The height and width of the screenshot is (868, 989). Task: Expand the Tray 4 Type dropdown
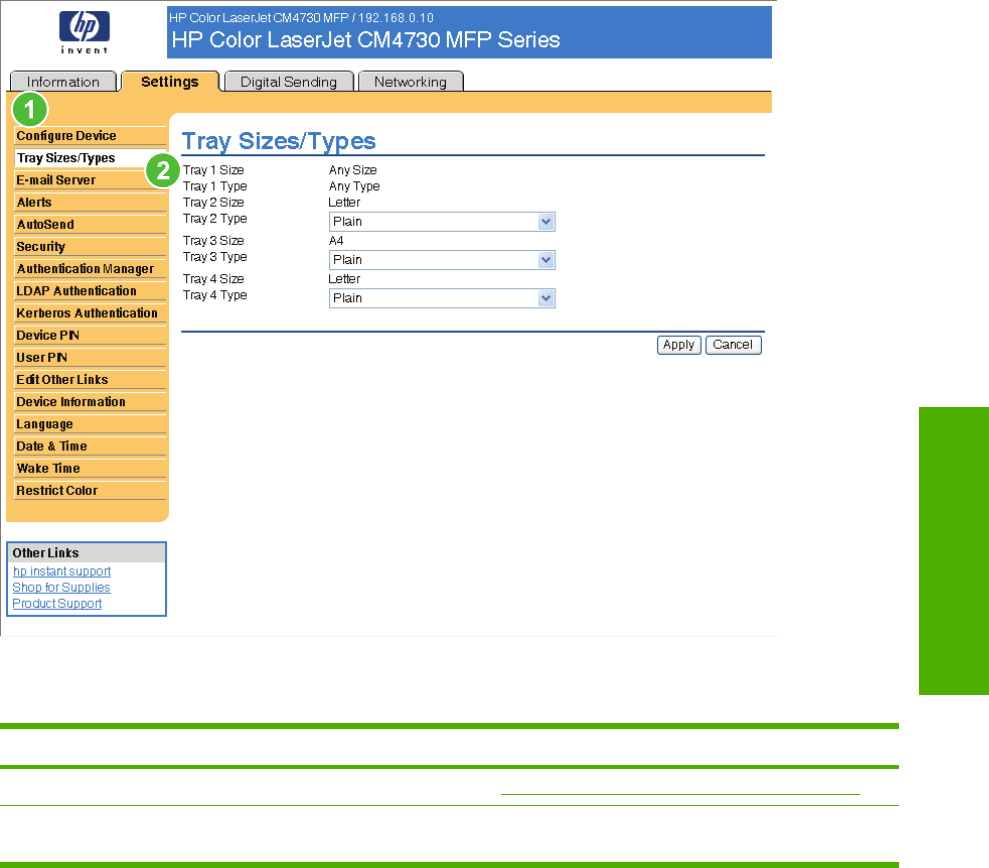[442, 298]
